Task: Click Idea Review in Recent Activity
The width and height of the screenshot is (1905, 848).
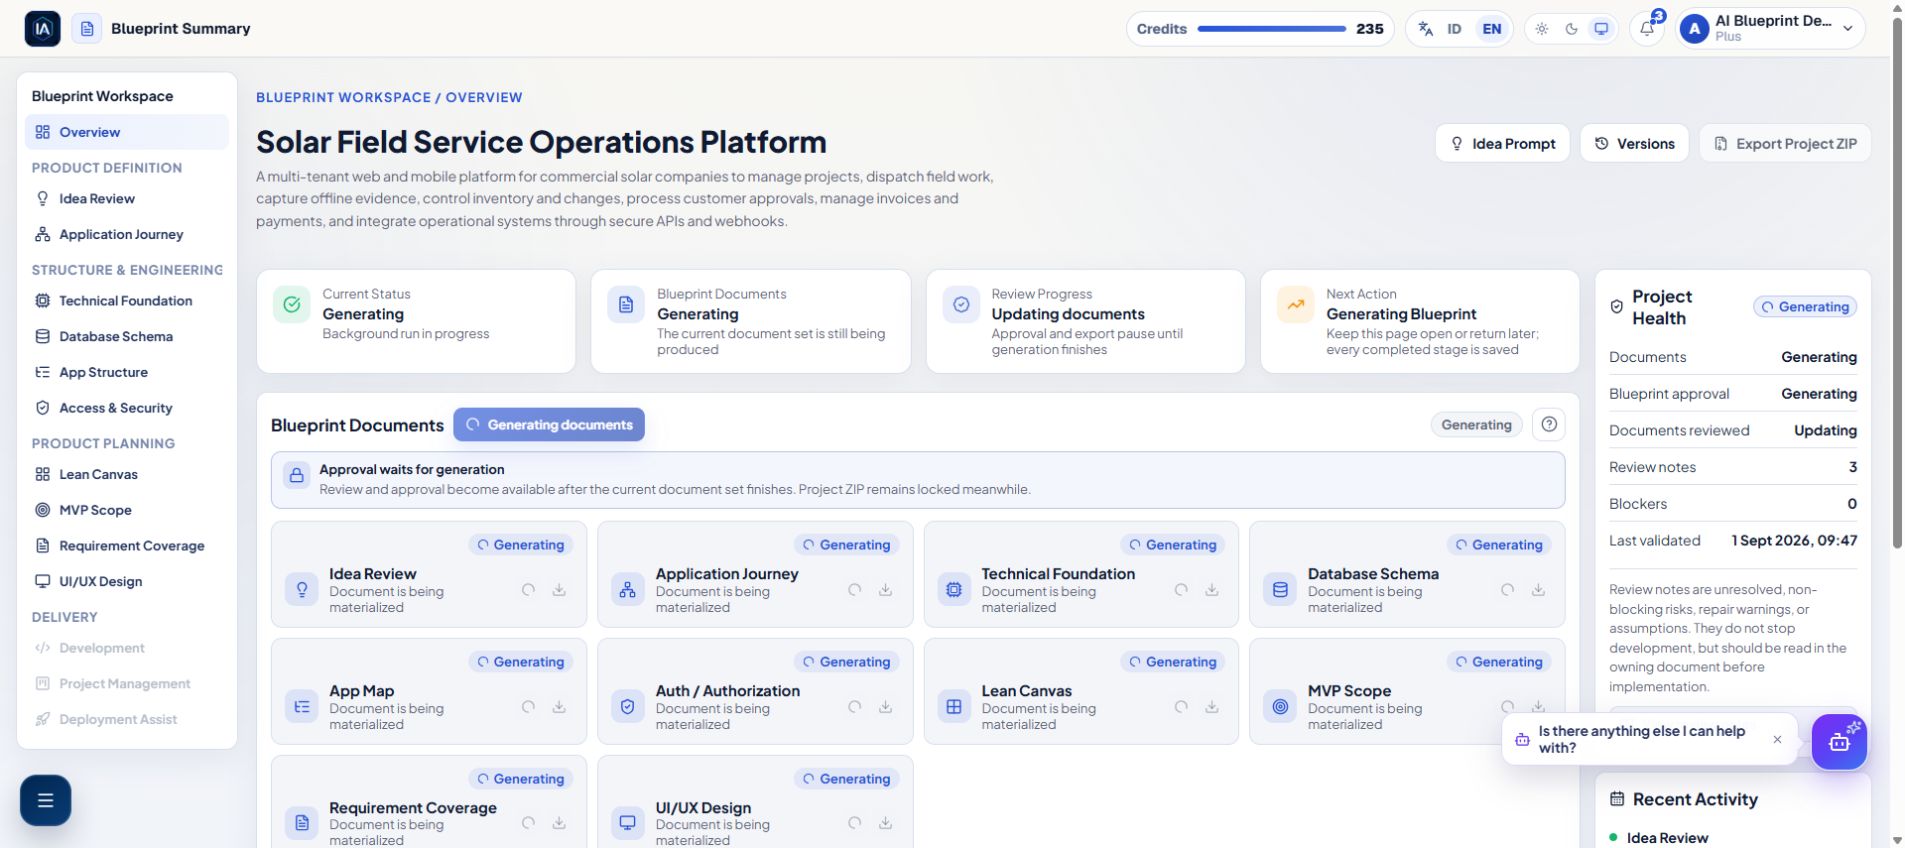Action: click(x=1667, y=838)
